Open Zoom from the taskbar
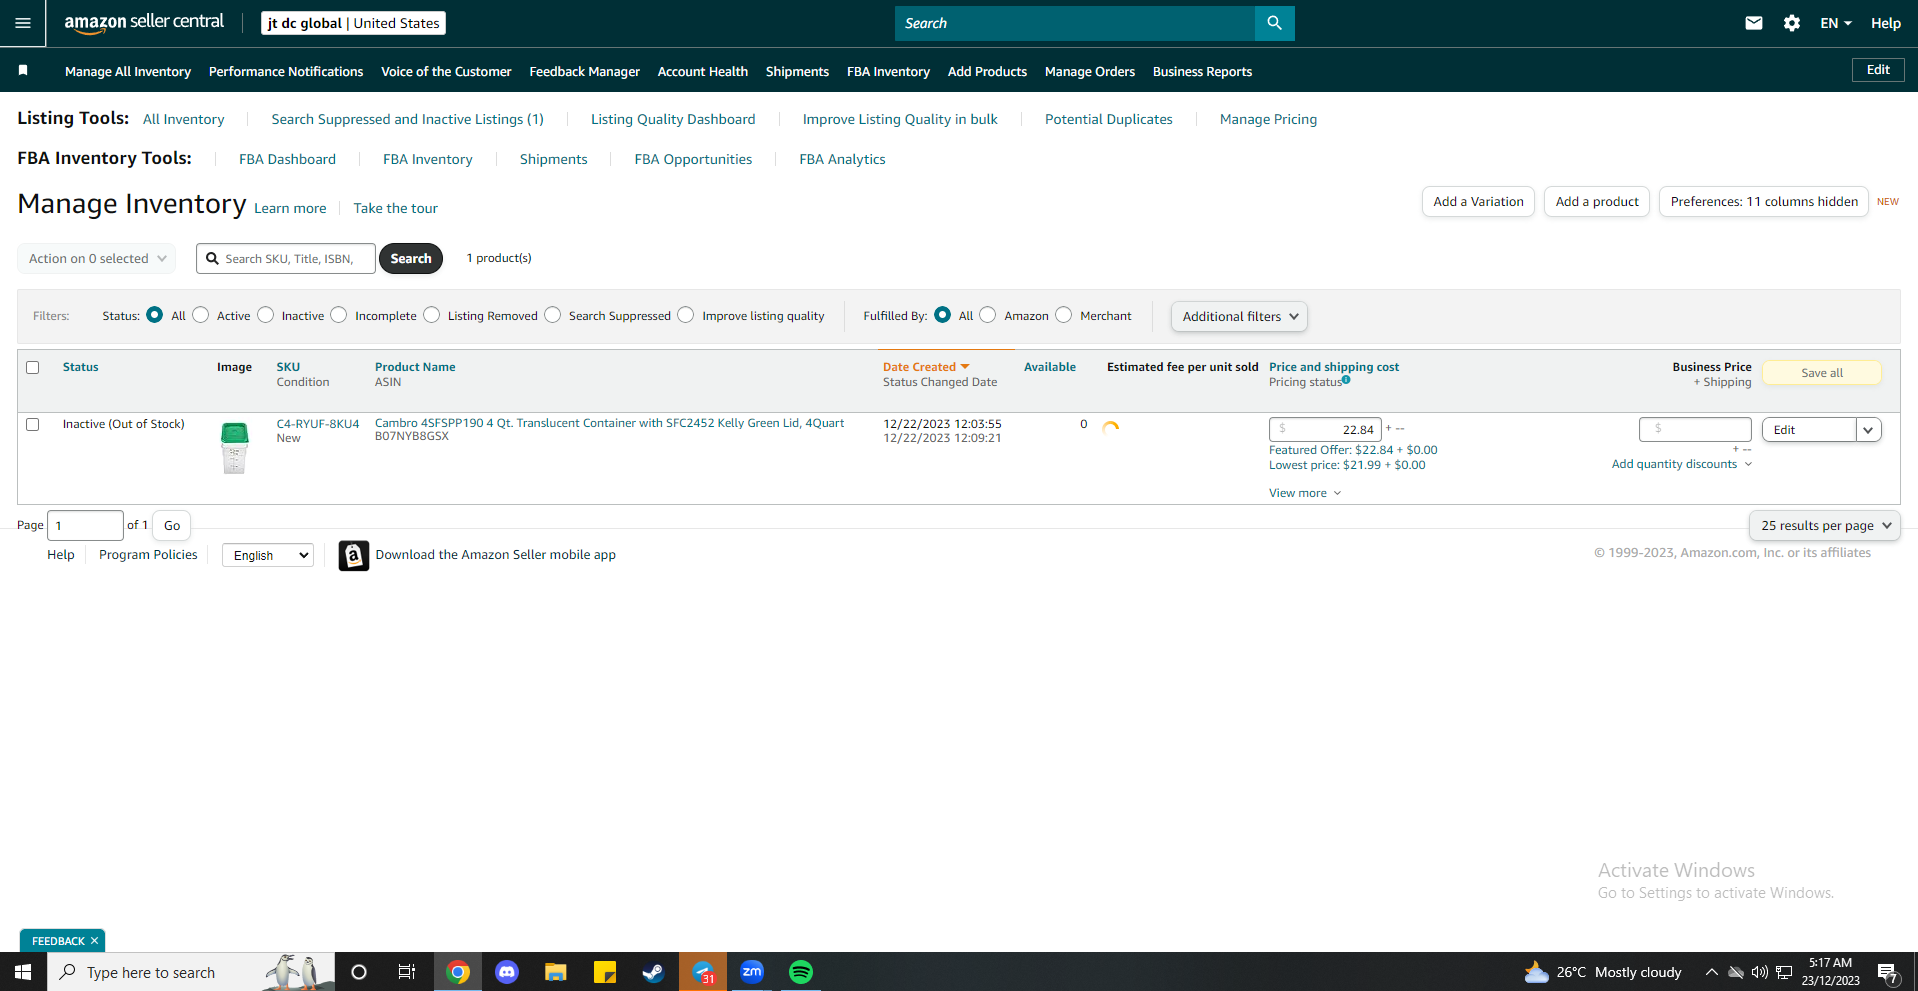The height and width of the screenshot is (991, 1918). click(752, 972)
